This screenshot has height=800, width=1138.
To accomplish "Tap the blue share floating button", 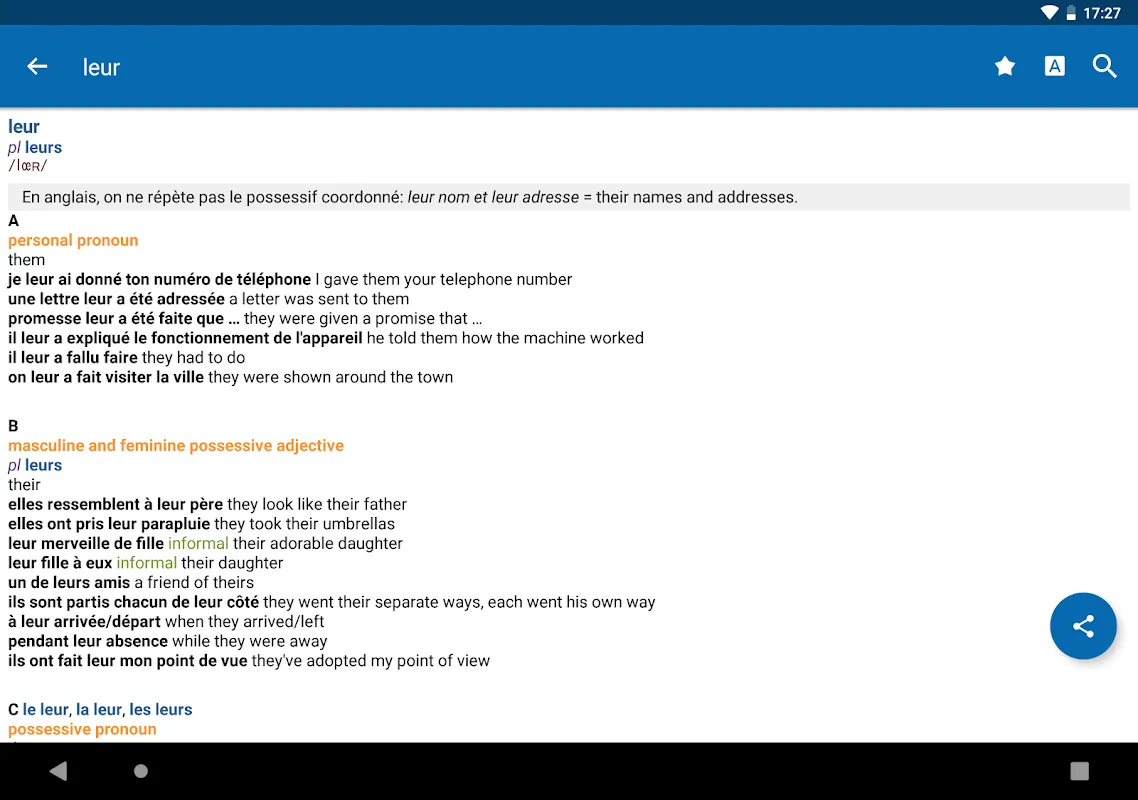I will coord(1083,627).
